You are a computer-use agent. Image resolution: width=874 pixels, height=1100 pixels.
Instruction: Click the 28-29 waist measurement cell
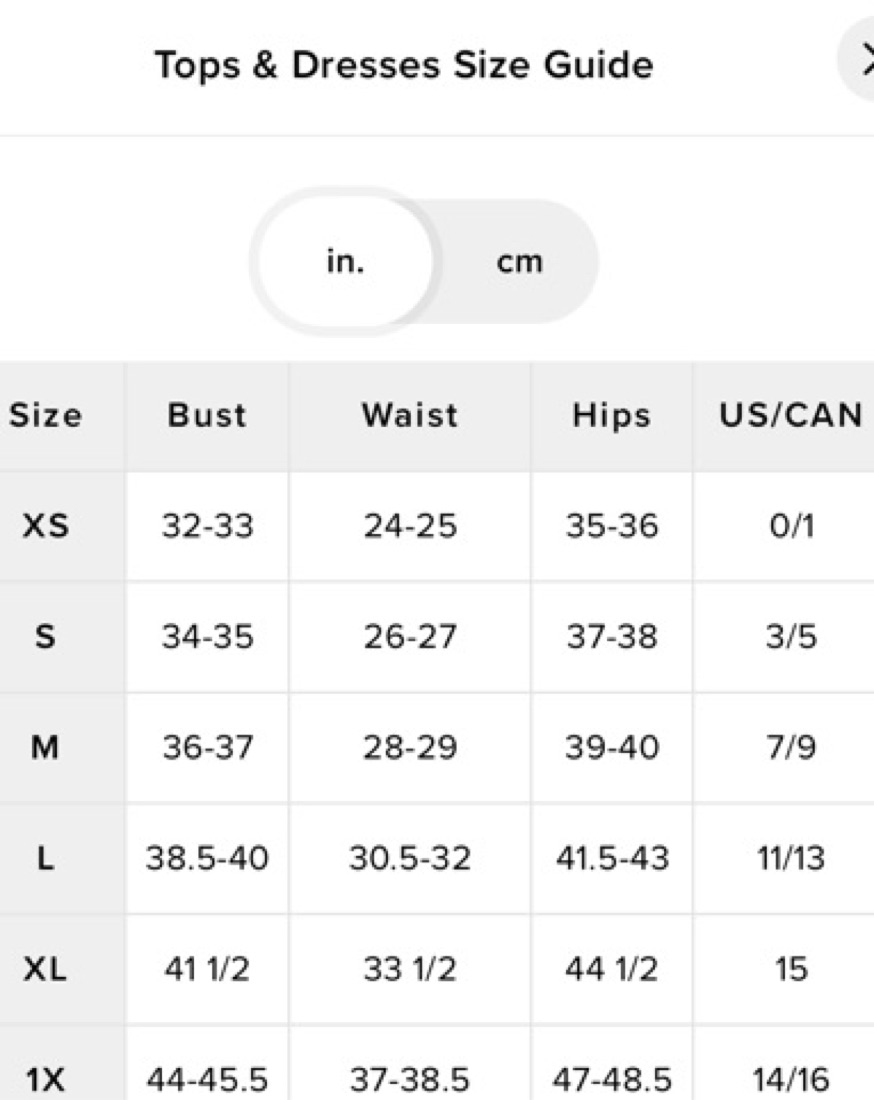tap(410, 748)
